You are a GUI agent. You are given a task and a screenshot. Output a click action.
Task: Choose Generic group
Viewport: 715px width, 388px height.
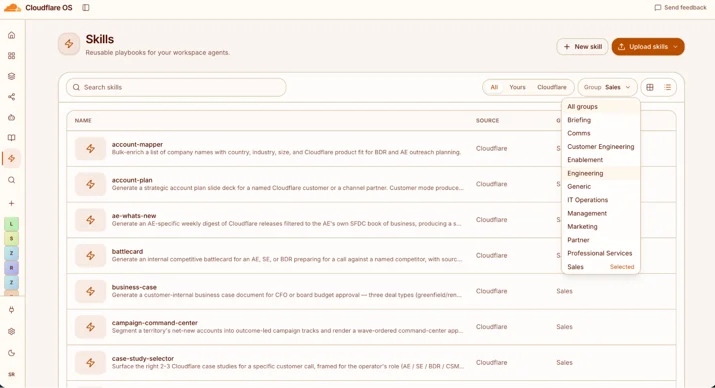[601, 186]
